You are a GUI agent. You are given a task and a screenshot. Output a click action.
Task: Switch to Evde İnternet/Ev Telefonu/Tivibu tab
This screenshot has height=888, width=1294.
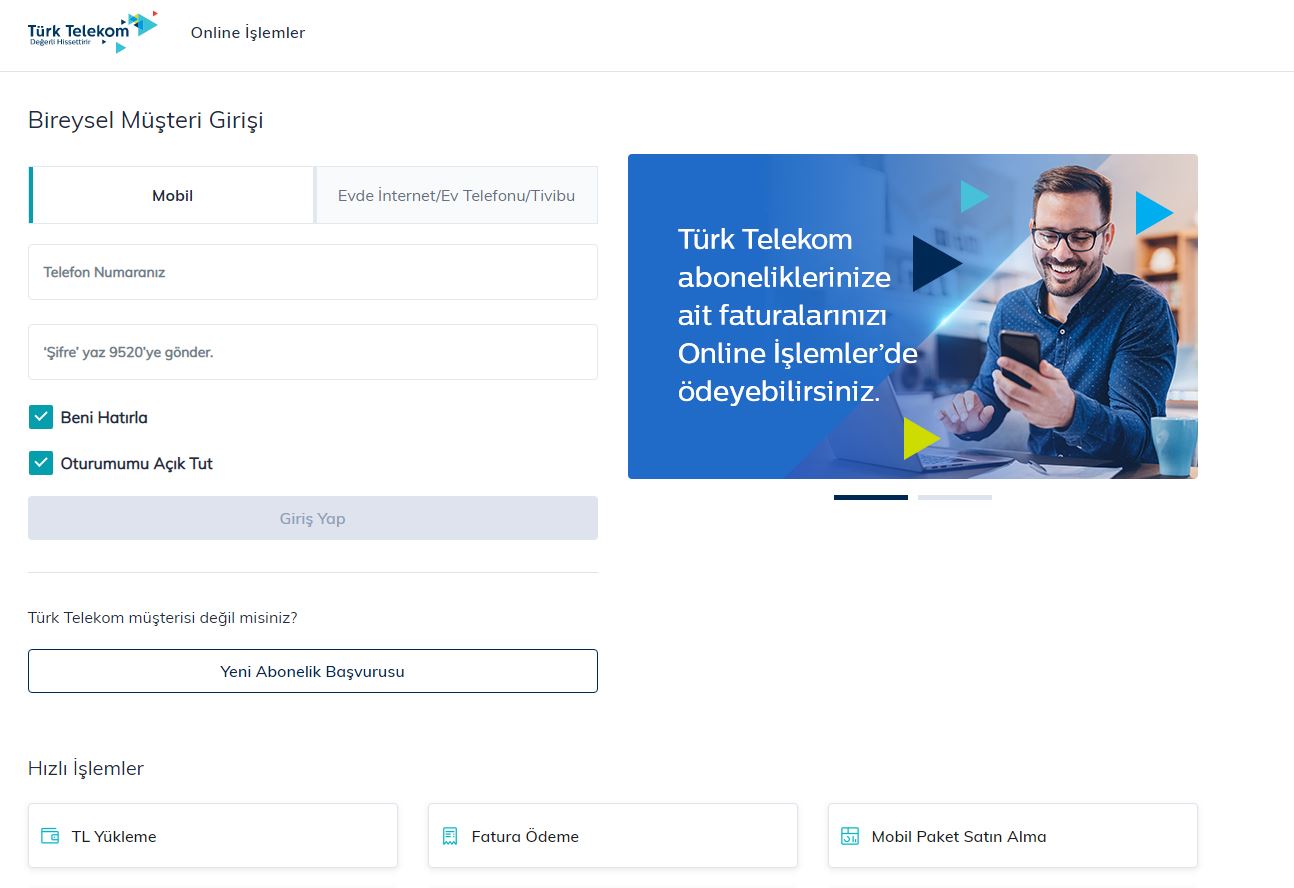(456, 195)
